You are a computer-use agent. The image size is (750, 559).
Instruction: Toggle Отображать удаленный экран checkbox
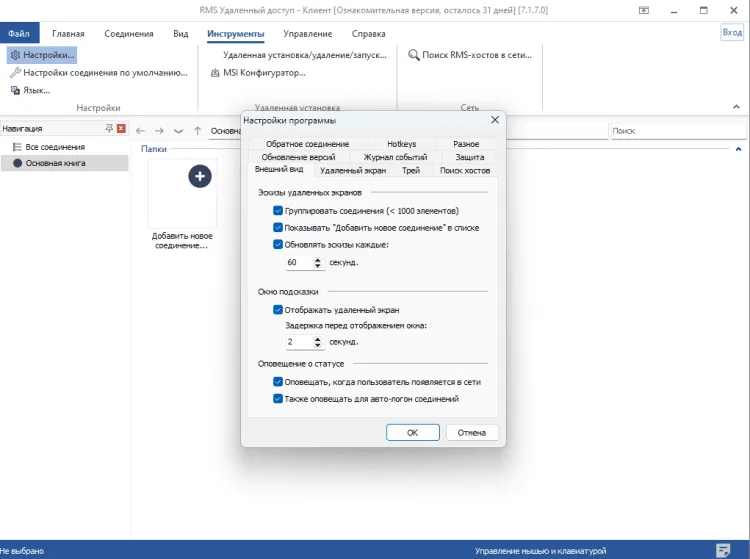click(278, 309)
